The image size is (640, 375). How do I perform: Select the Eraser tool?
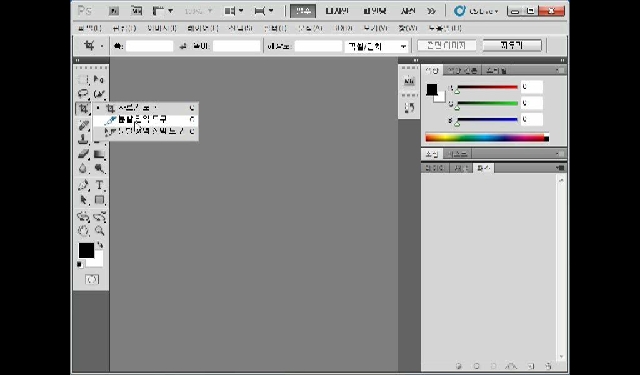83,154
